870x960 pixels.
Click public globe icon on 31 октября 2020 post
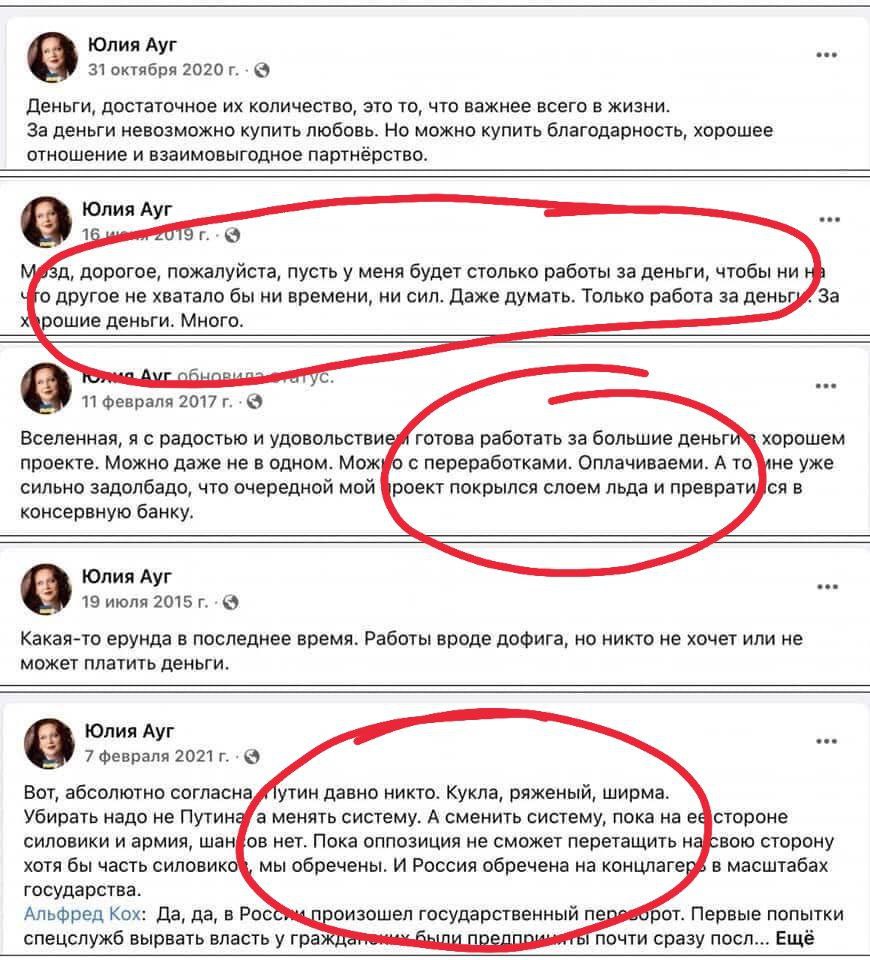tap(261, 70)
